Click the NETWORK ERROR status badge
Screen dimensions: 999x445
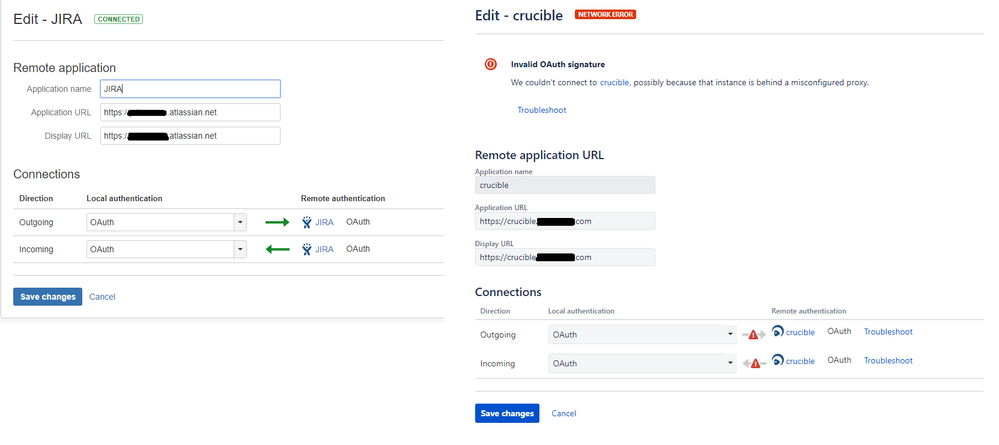(x=605, y=14)
